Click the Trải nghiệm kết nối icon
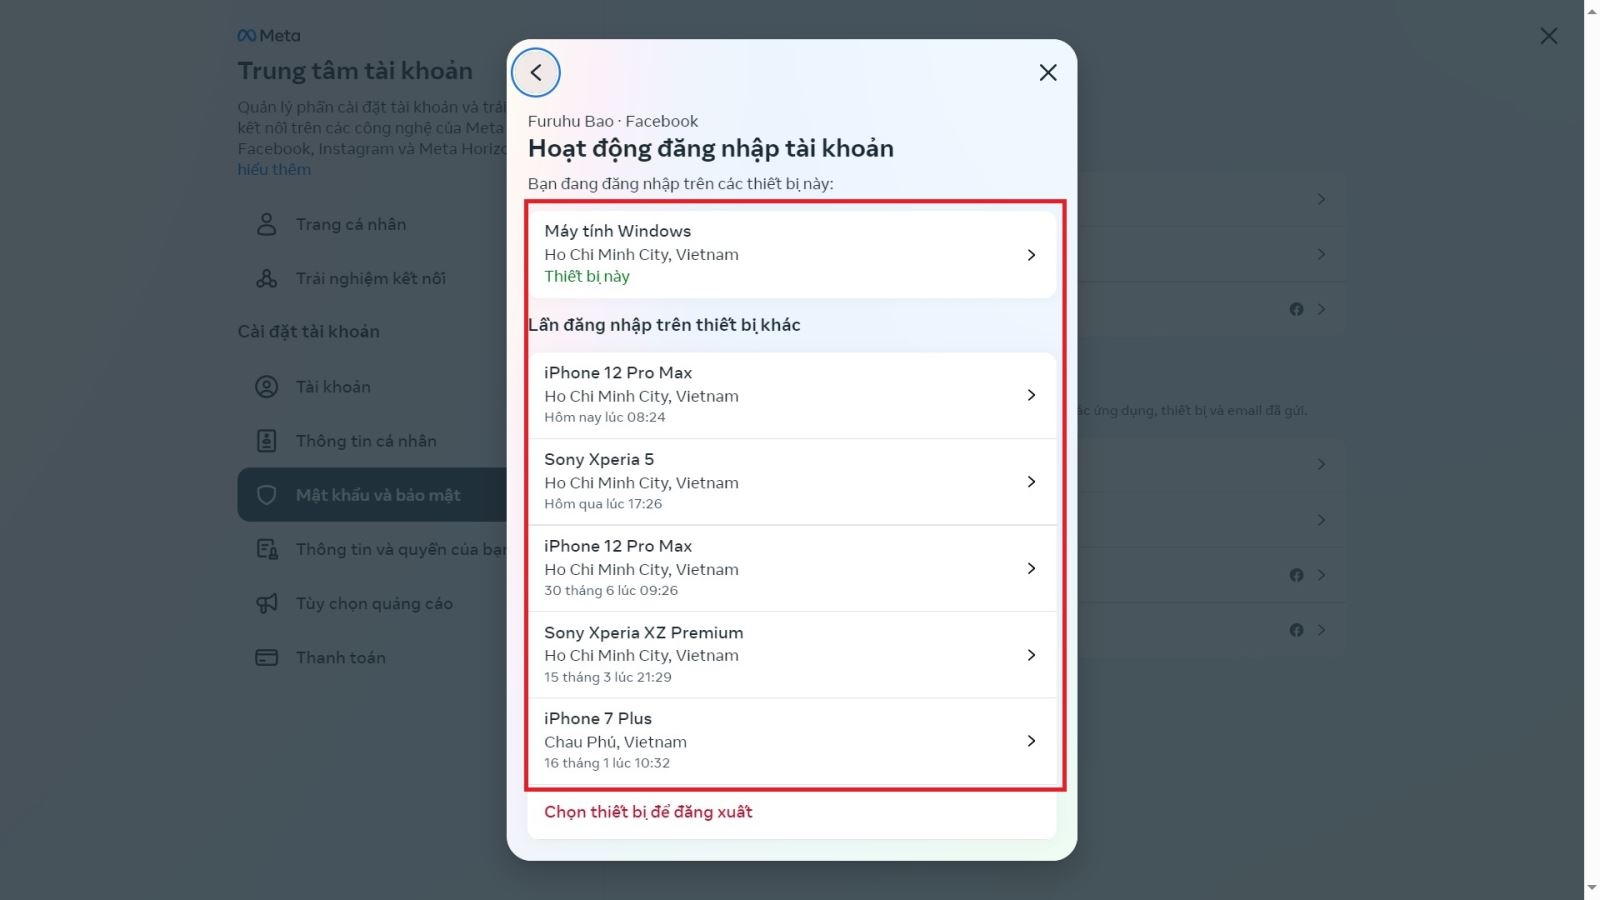The width and height of the screenshot is (1600, 900). click(x=266, y=278)
